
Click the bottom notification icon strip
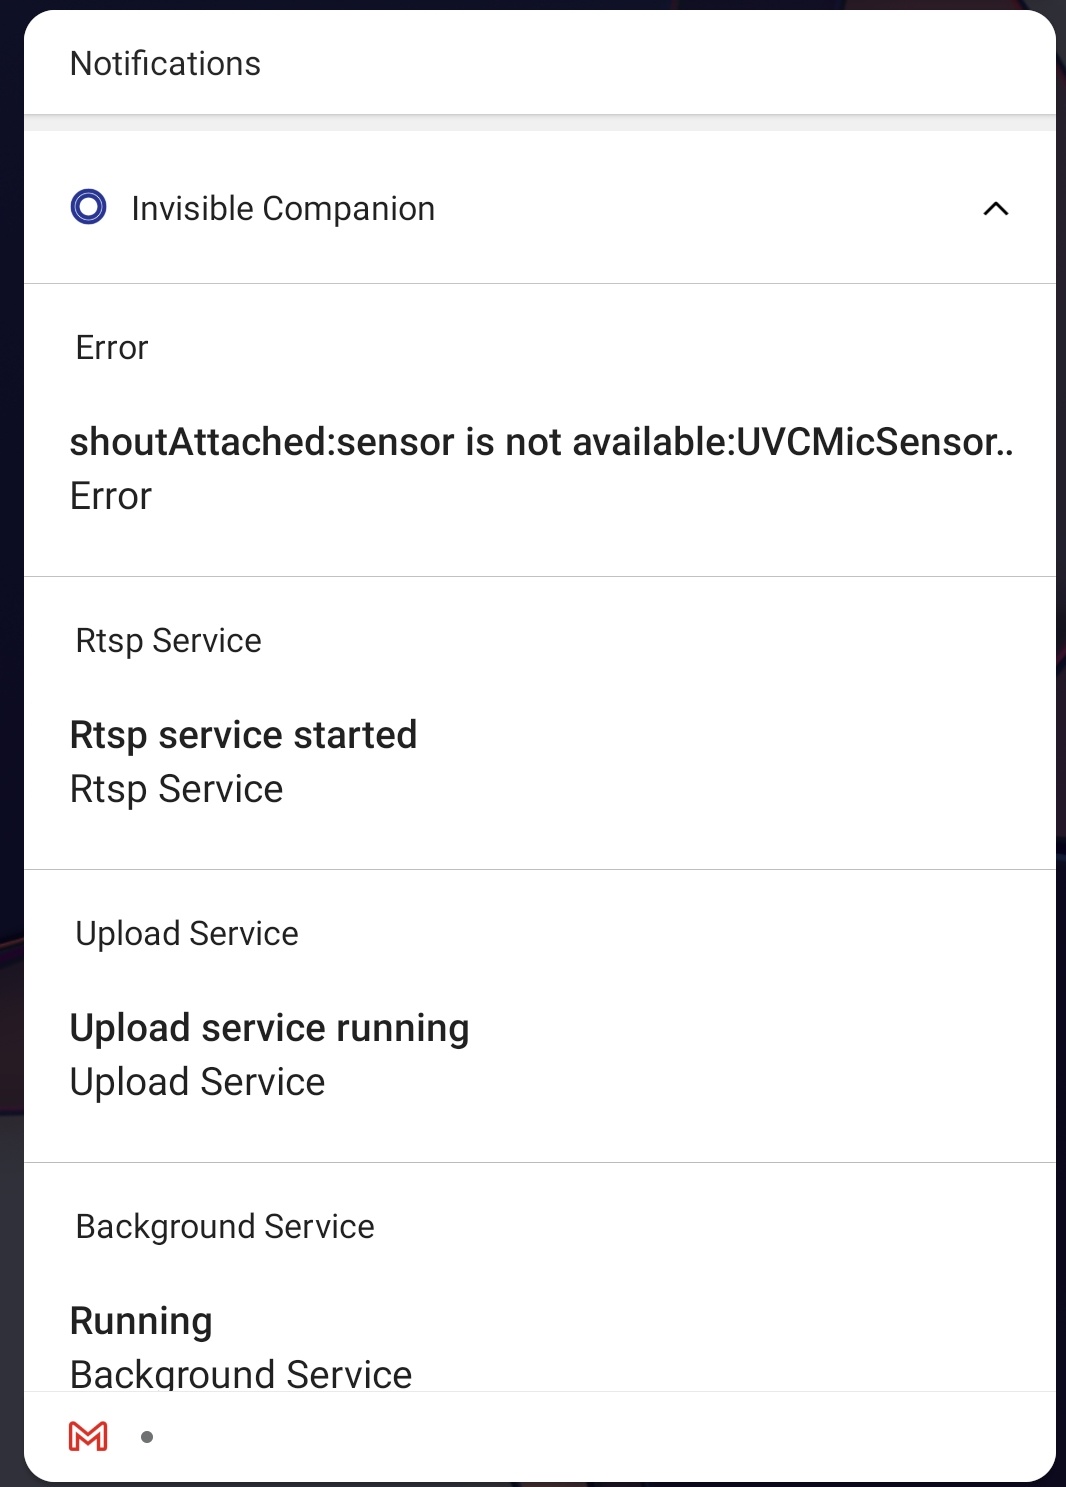point(540,1436)
